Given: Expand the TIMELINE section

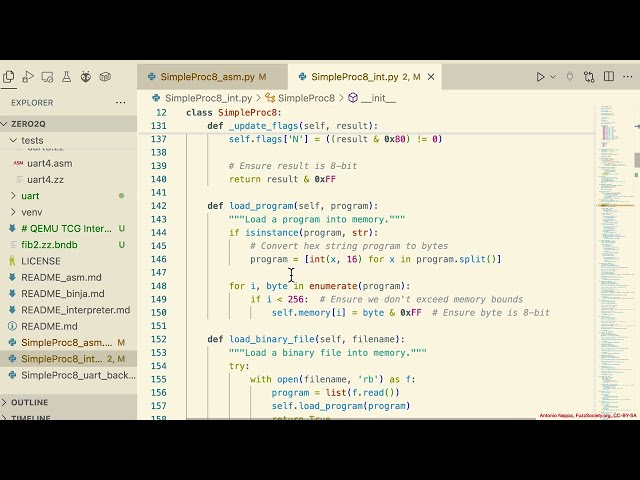Looking at the screenshot, I should (x=69, y=417).
